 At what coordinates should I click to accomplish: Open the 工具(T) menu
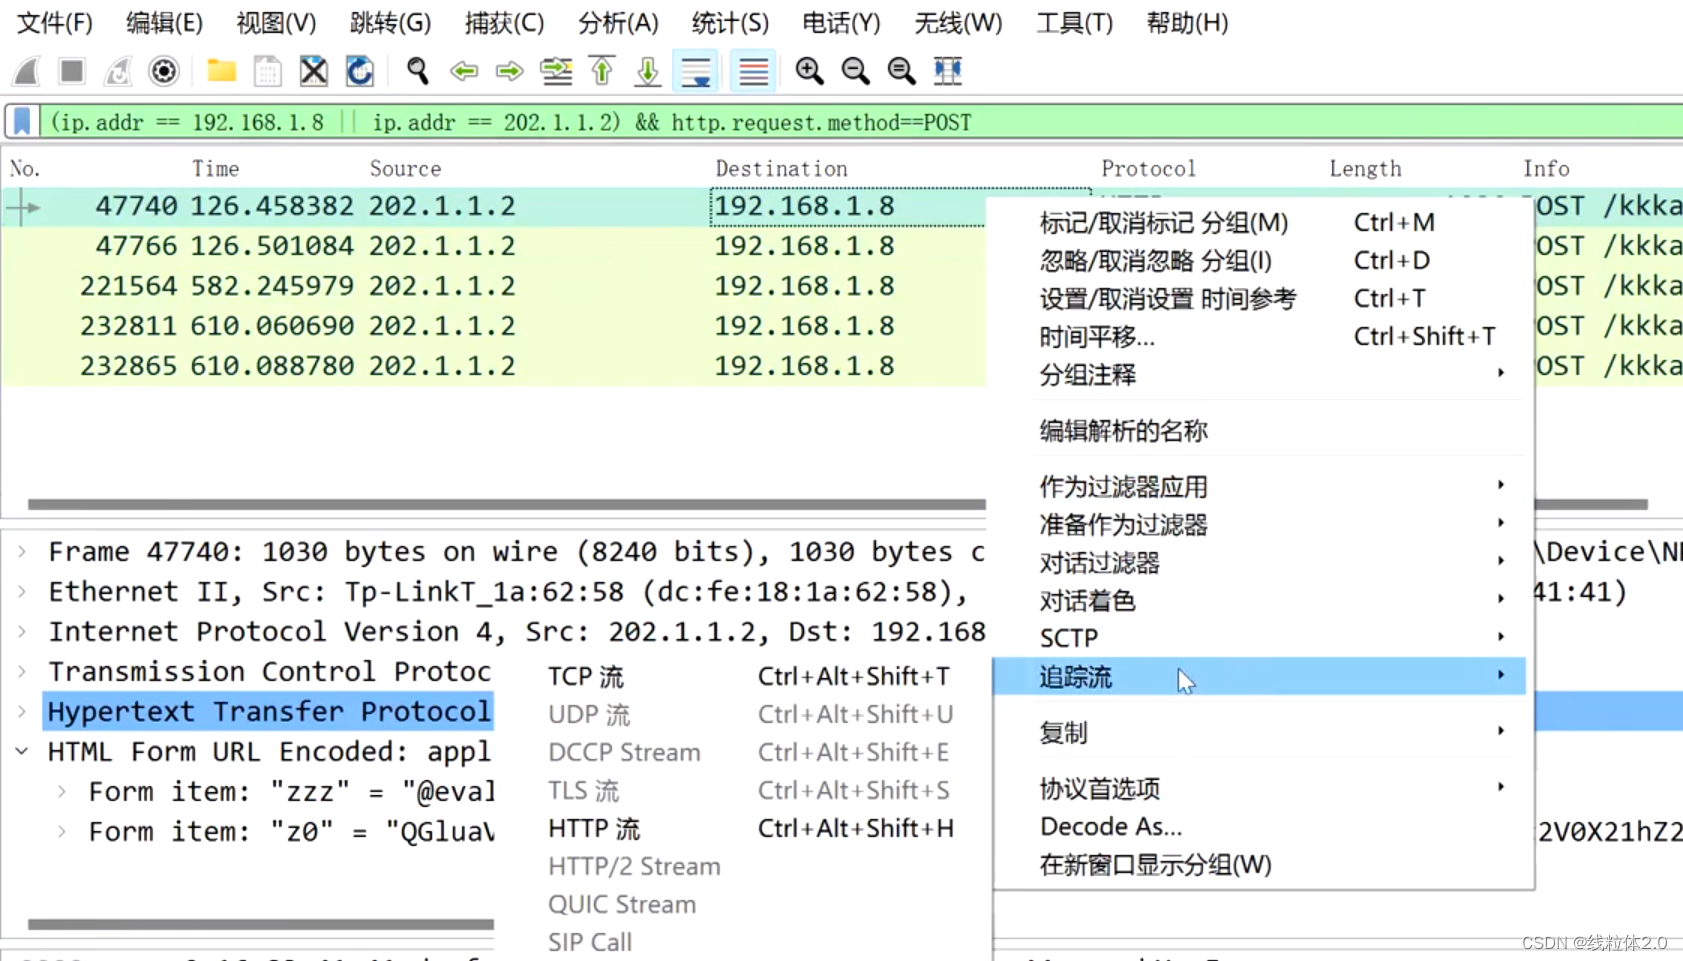click(x=1074, y=22)
